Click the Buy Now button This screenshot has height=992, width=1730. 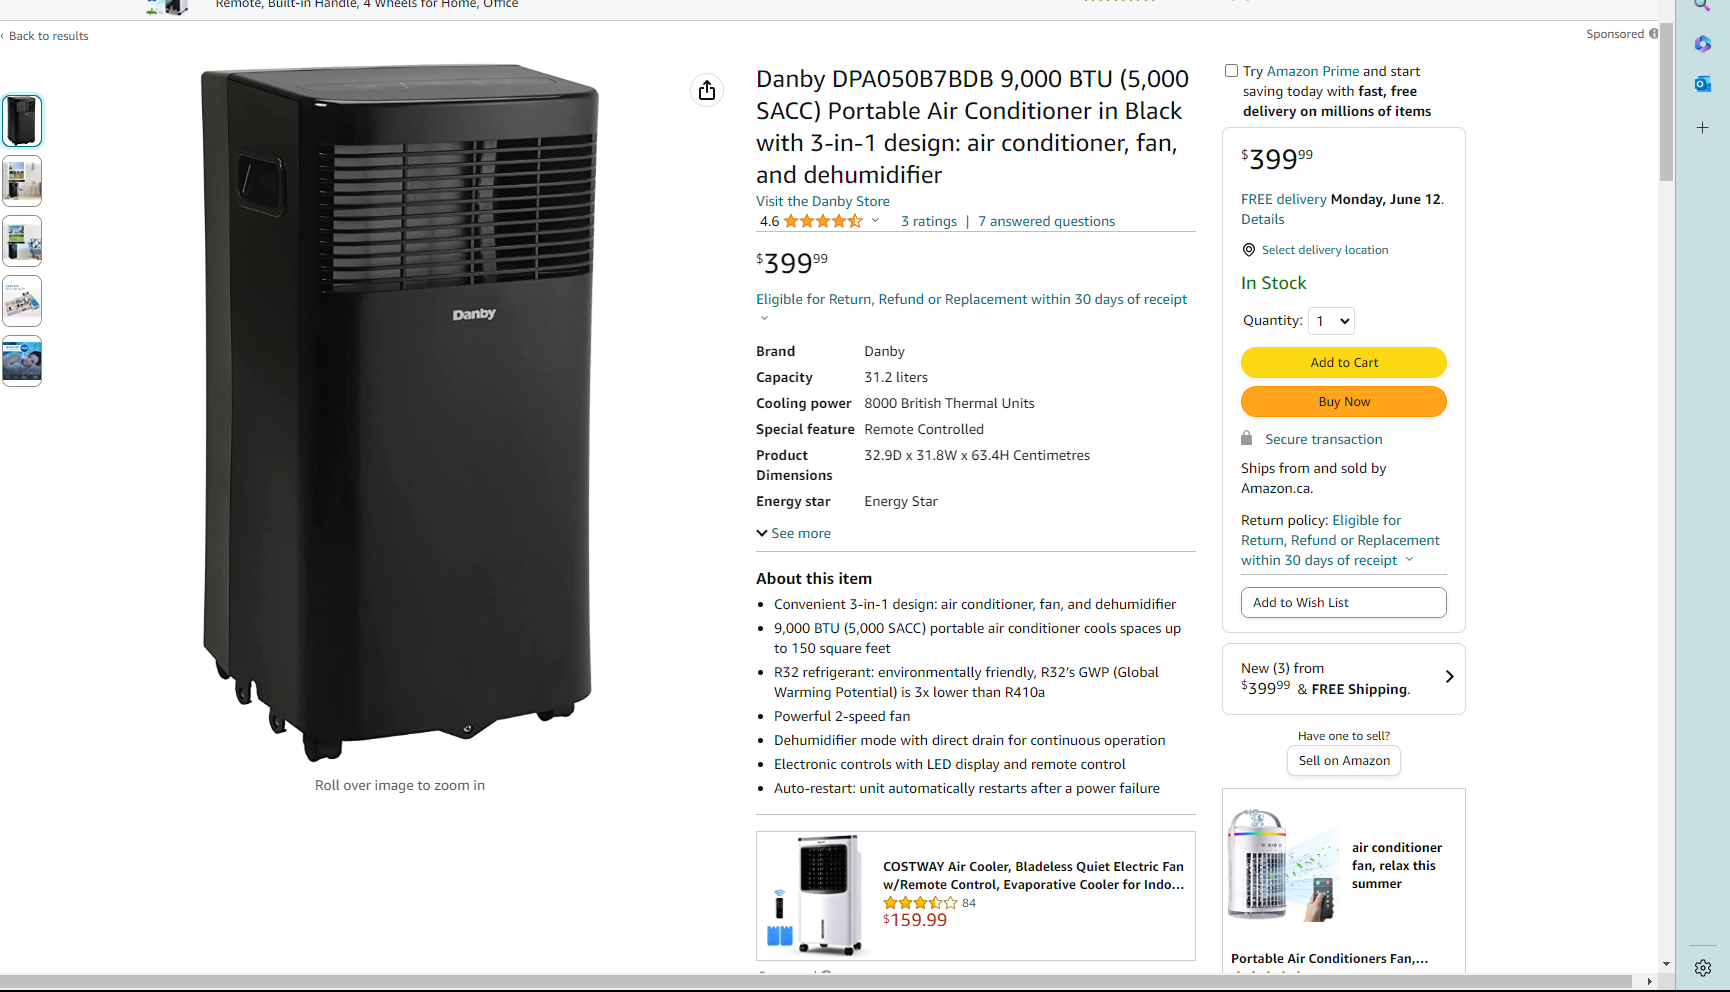pyautogui.click(x=1343, y=401)
